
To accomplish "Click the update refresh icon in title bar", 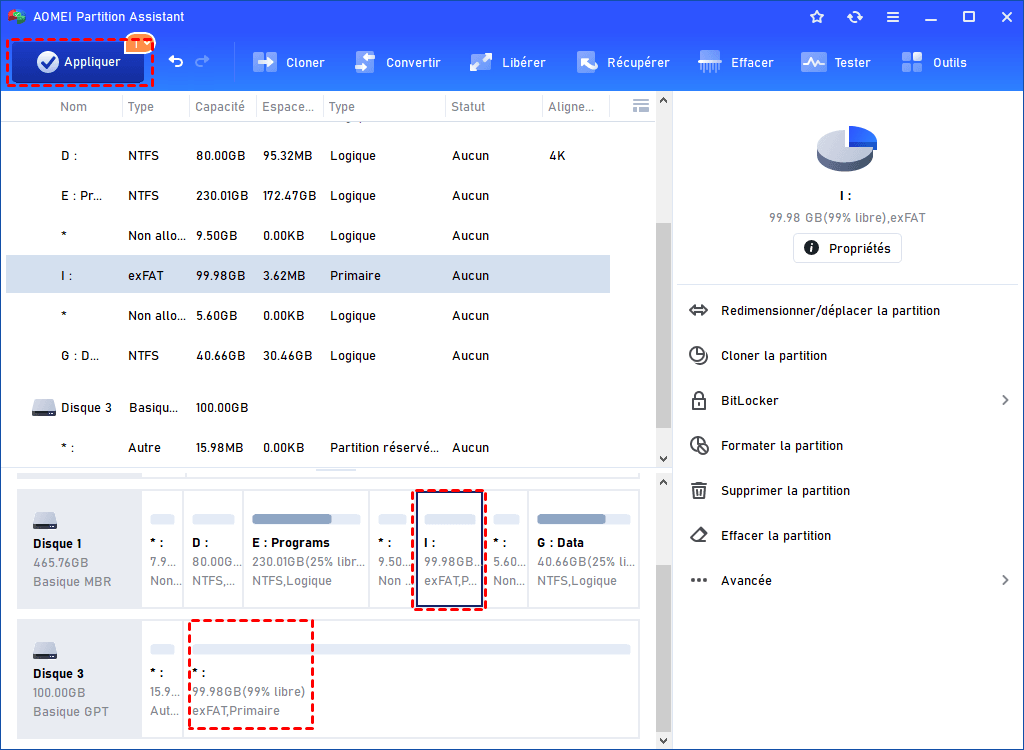I will [855, 16].
